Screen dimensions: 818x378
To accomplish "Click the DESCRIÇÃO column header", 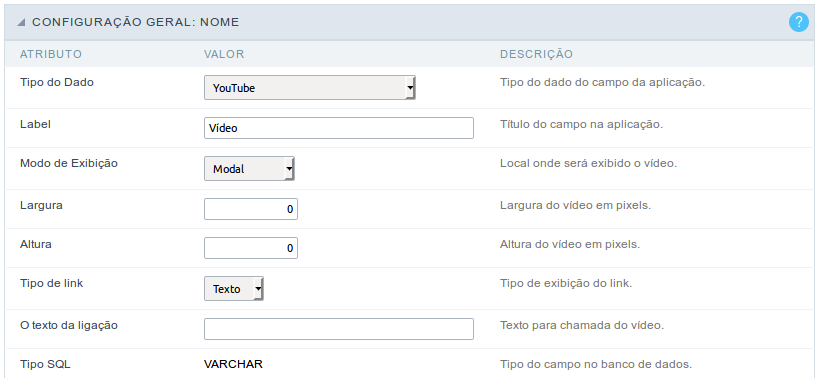I will pos(536,54).
